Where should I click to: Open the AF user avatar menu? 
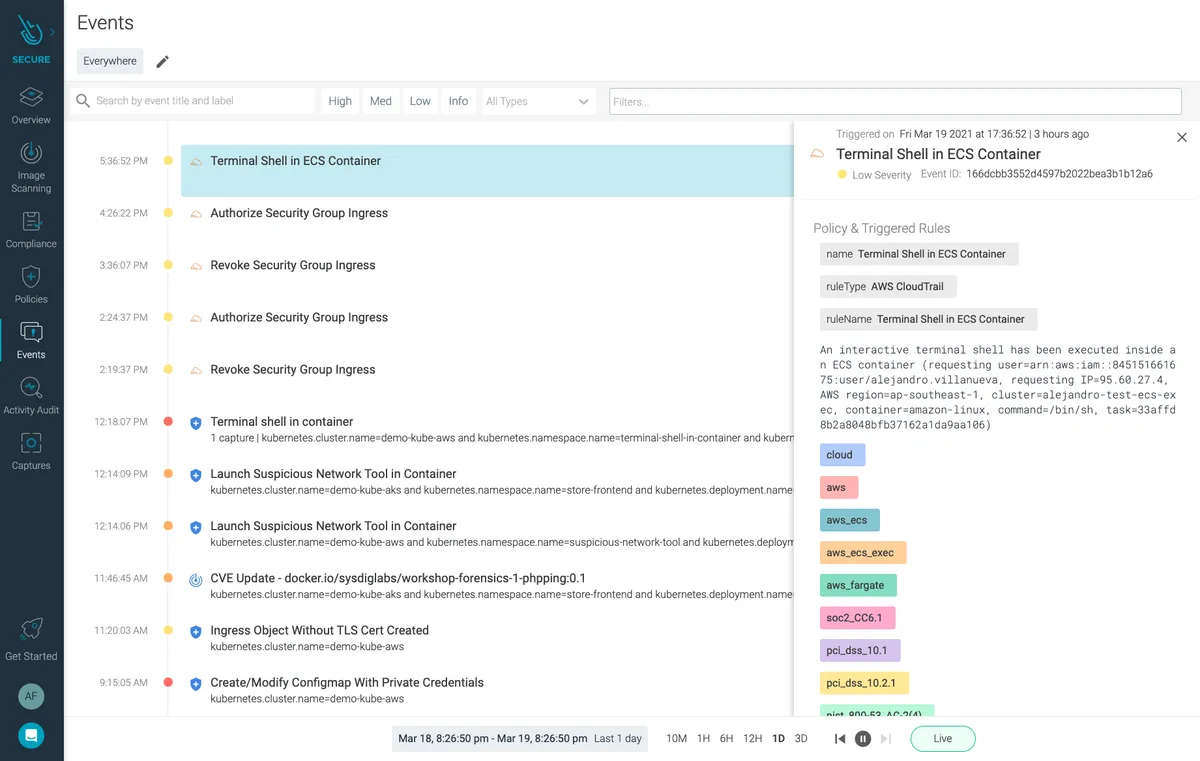(31, 696)
